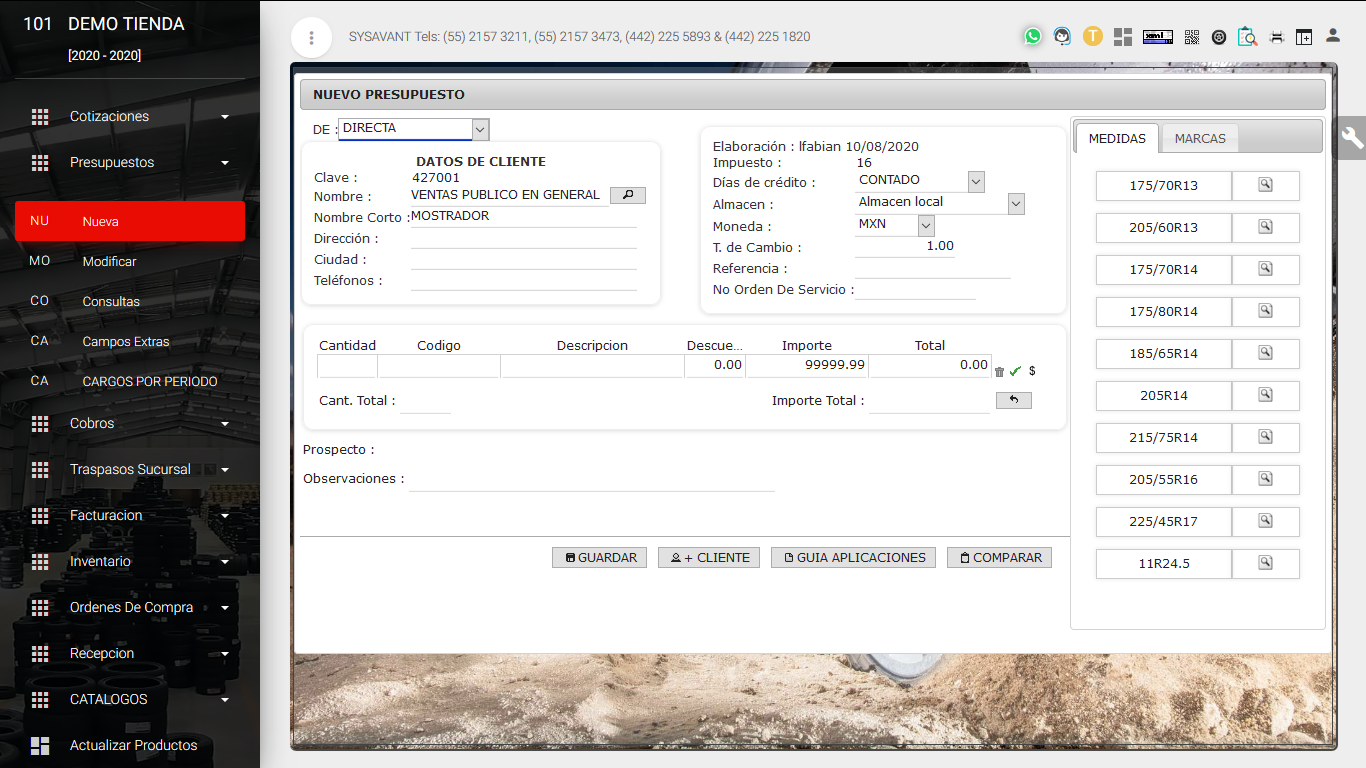Delete the line item with trash icon
Viewport: 1366px width, 768px height.
[x=999, y=371]
